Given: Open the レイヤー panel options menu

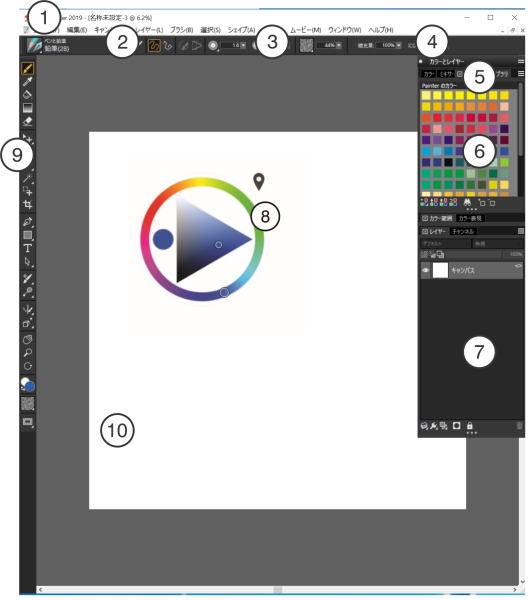Looking at the screenshot, I should coord(521,231).
